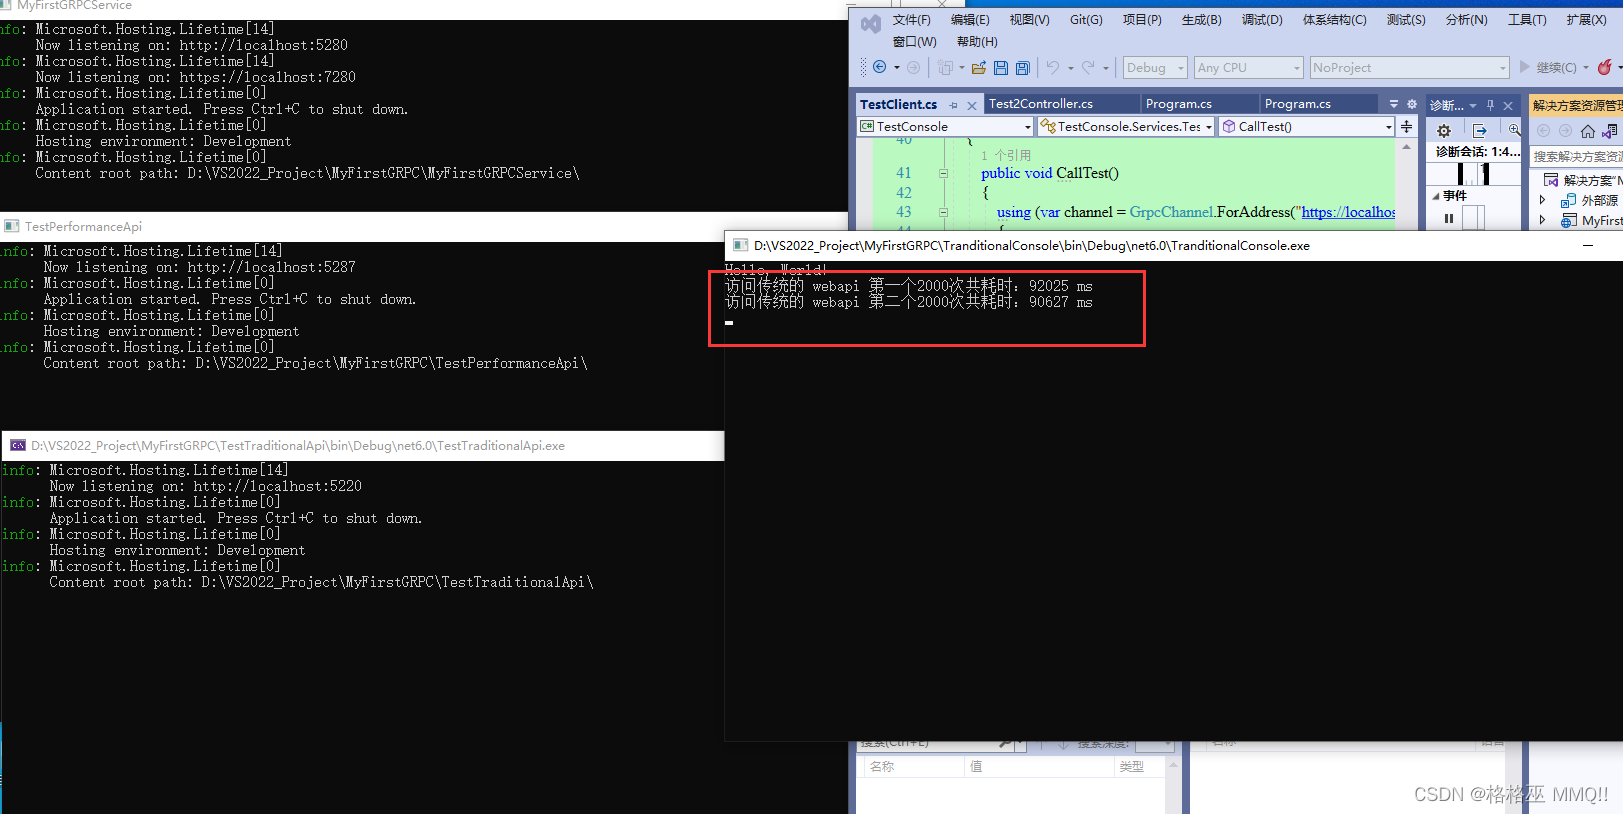
Task: Click the navigate forward arrow icon
Action: (x=913, y=68)
